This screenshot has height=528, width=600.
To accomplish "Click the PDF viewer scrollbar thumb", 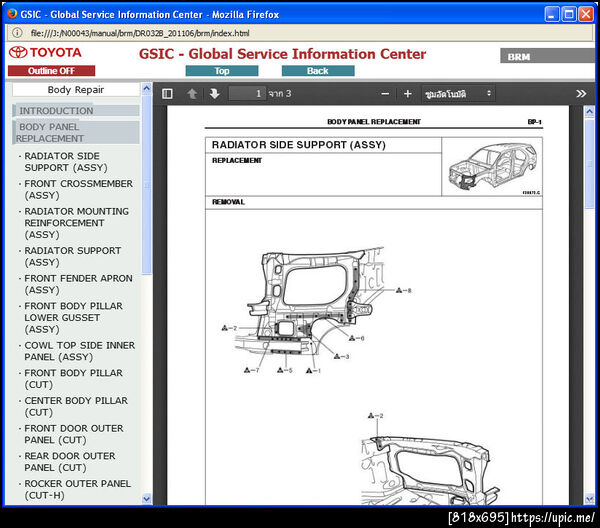I will coord(589,164).
